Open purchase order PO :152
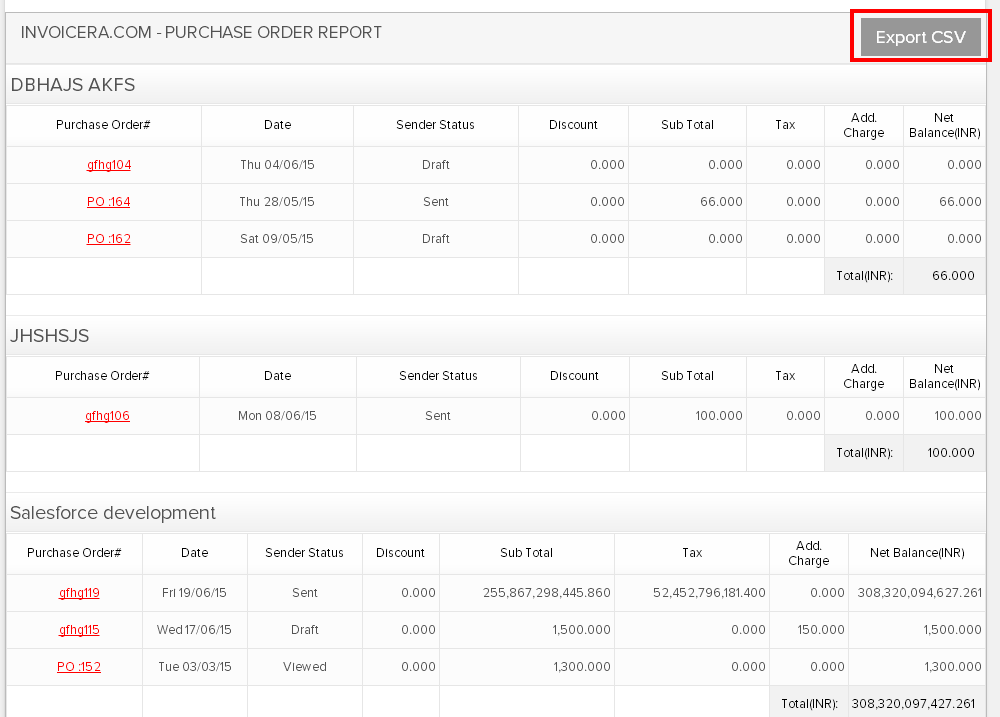 point(79,667)
